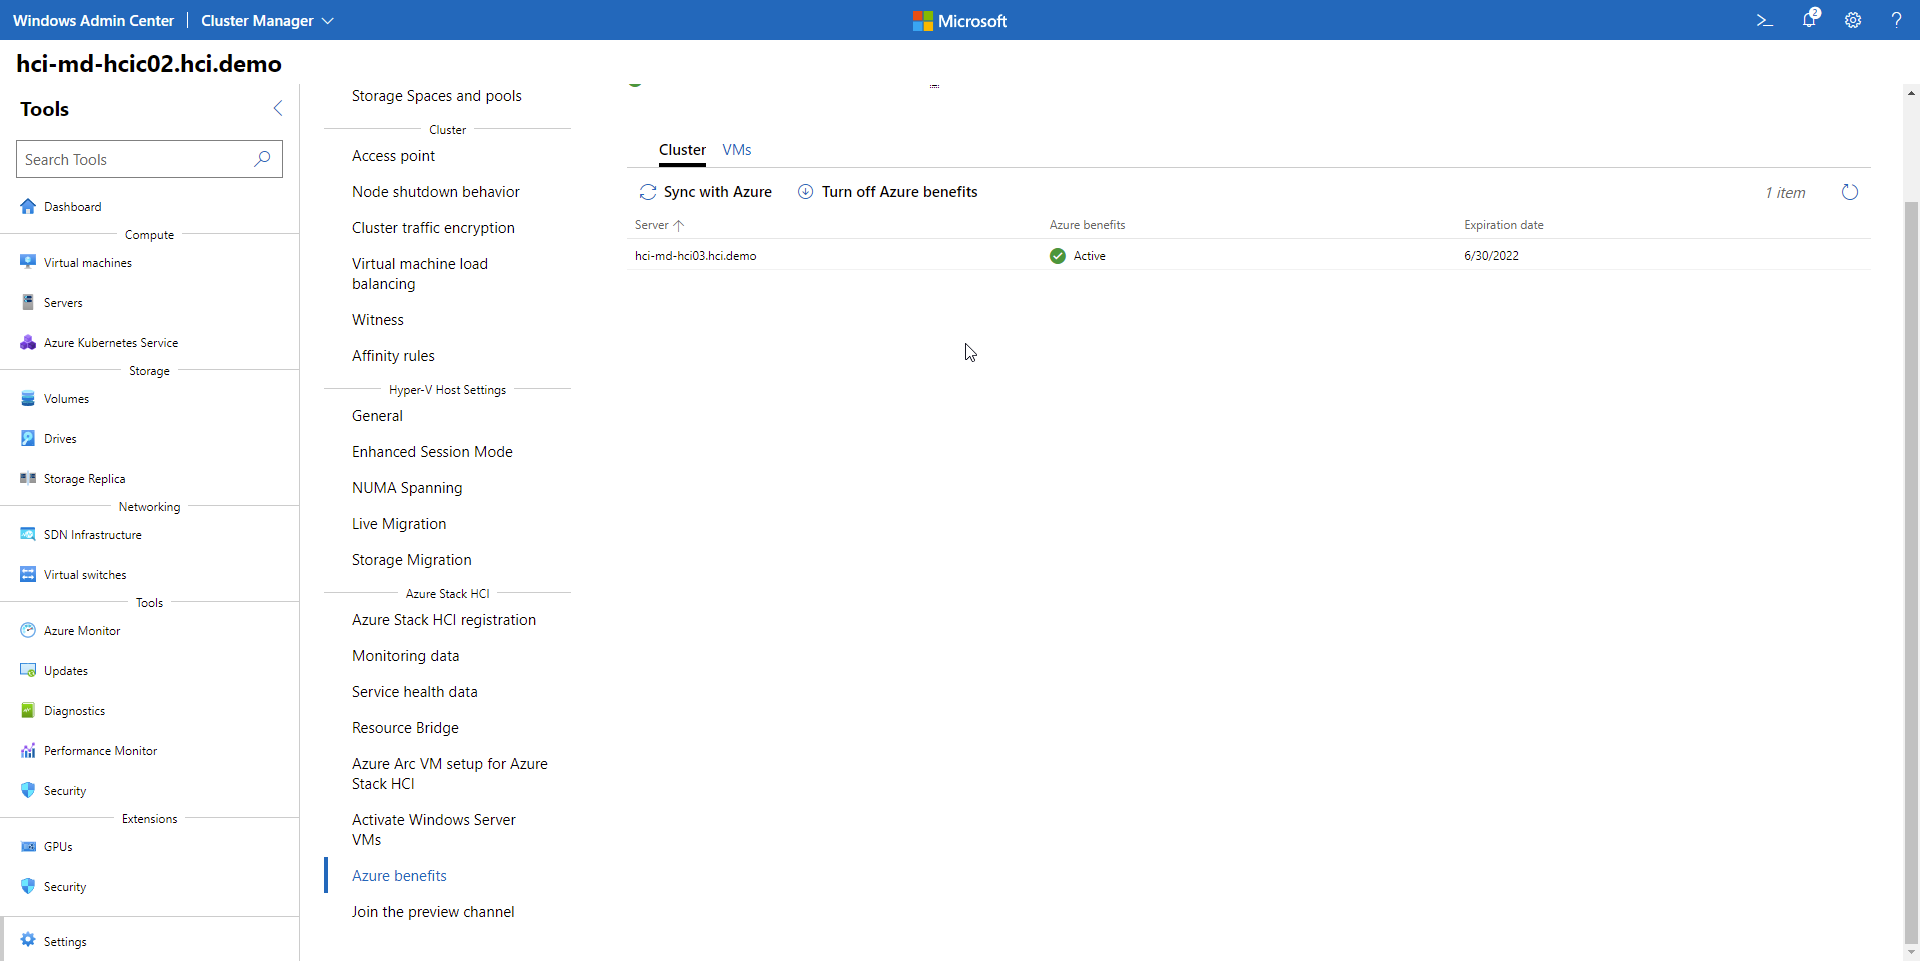Click the search magnifier icon
Viewport: 1920px width, 961px height.
click(262, 159)
